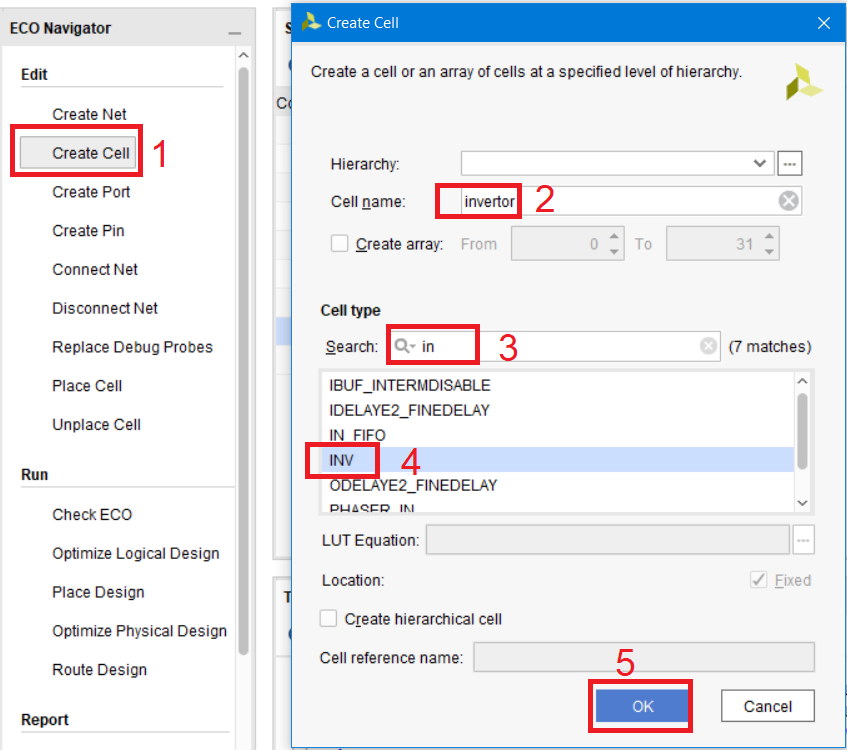The height and width of the screenshot is (750, 847).
Task: Confirm with the OK button
Action: pos(642,706)
